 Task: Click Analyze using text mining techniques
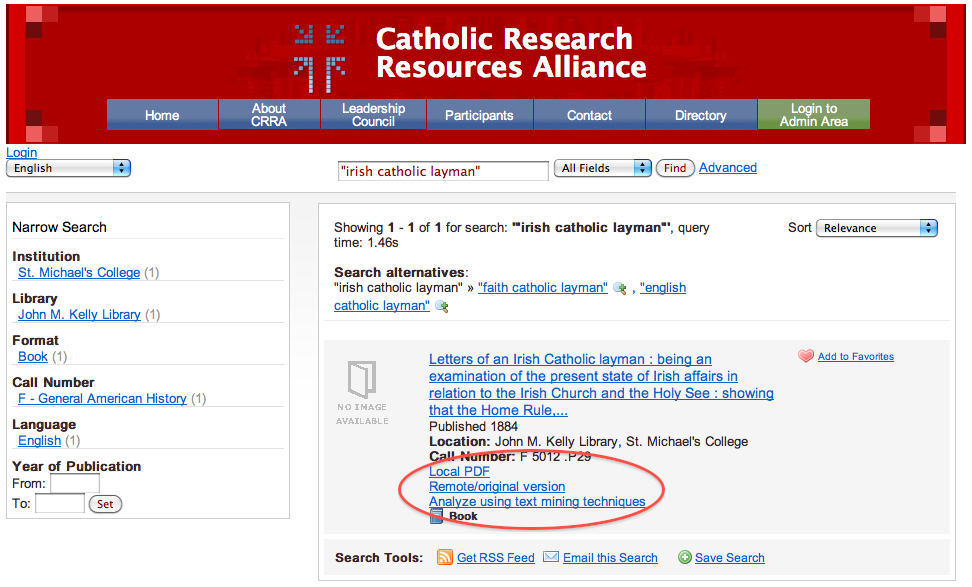[x=537, y=502]
